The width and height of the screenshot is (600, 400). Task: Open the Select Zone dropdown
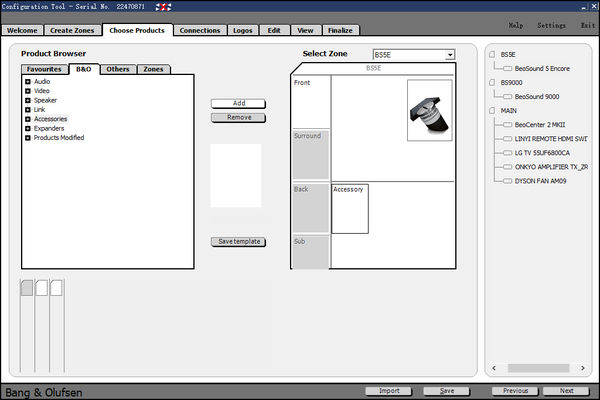pos(450,55)
